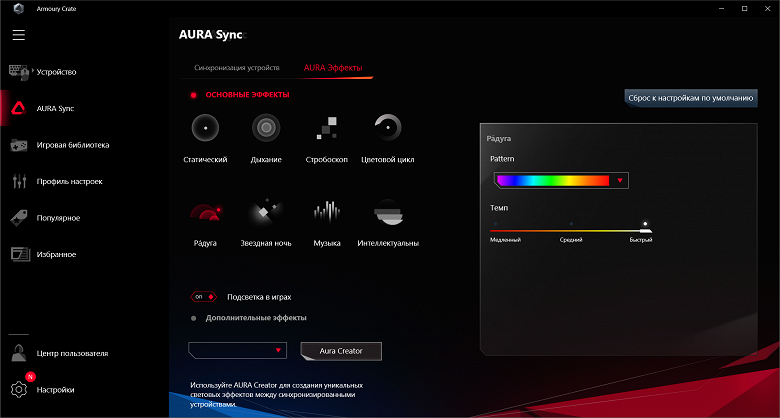Screen dimensions: 780x418
Task: Click the Featured price-tag icon
Action: [x=19, y=218]
